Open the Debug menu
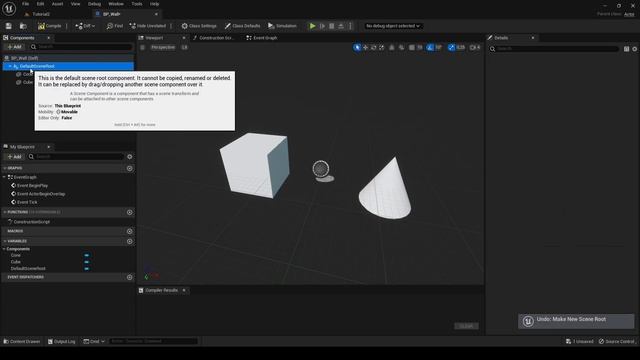Image resolution: width=640 pixels, height=360 pixels. (x=94, y=4)
